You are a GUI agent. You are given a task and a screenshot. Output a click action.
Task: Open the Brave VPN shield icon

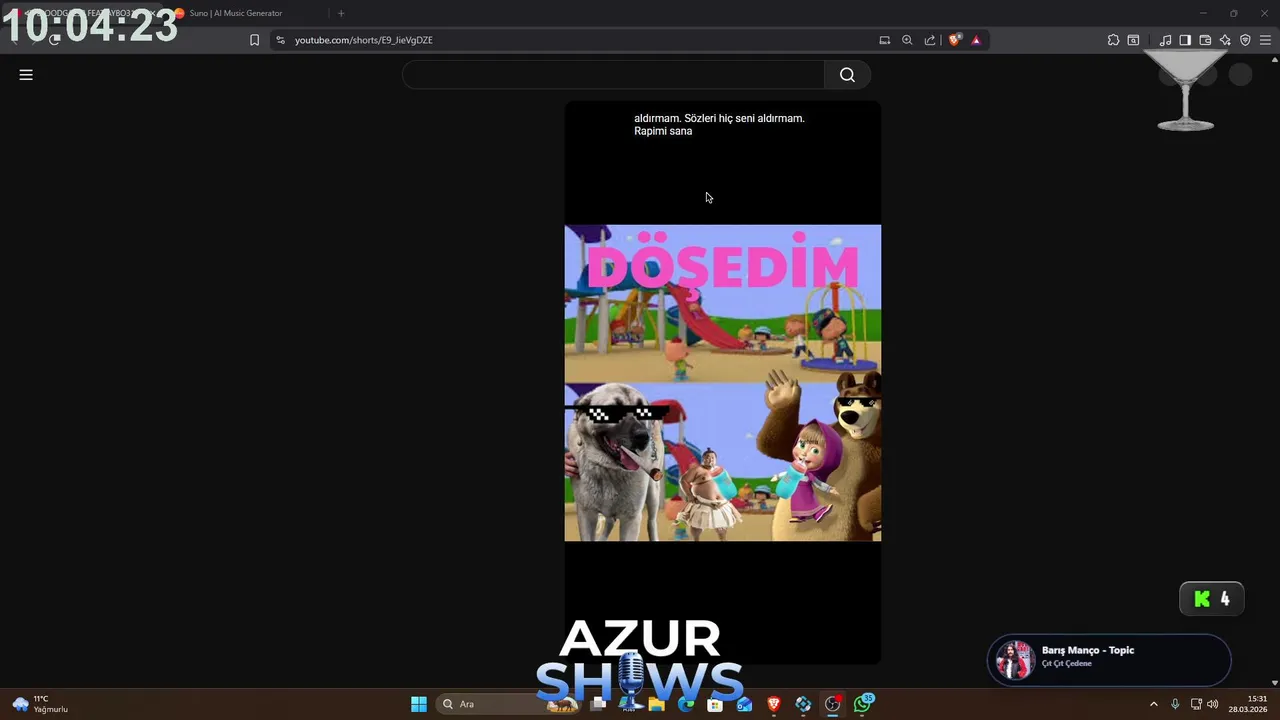pyautogui.click(x=1245, y=40)
